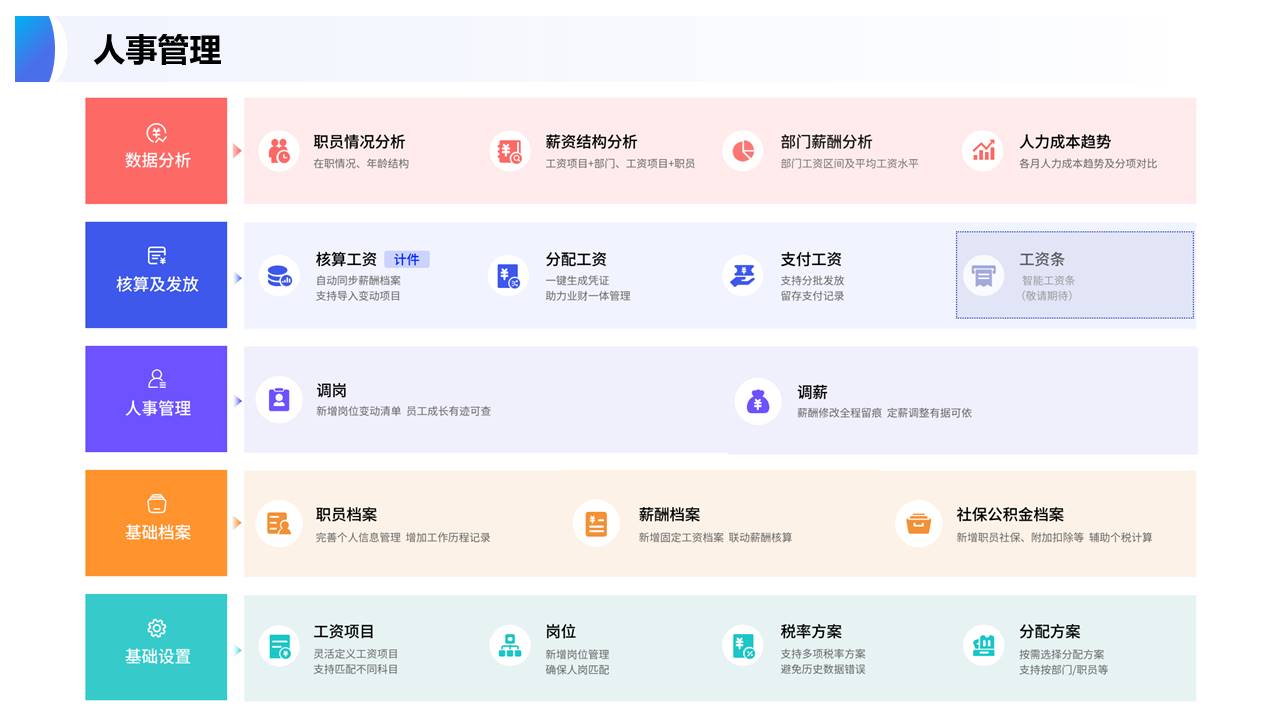This screenshot has height=720, width=1280.
Task: Open the 分配工资 icon
Action: (x=509, y=275)
